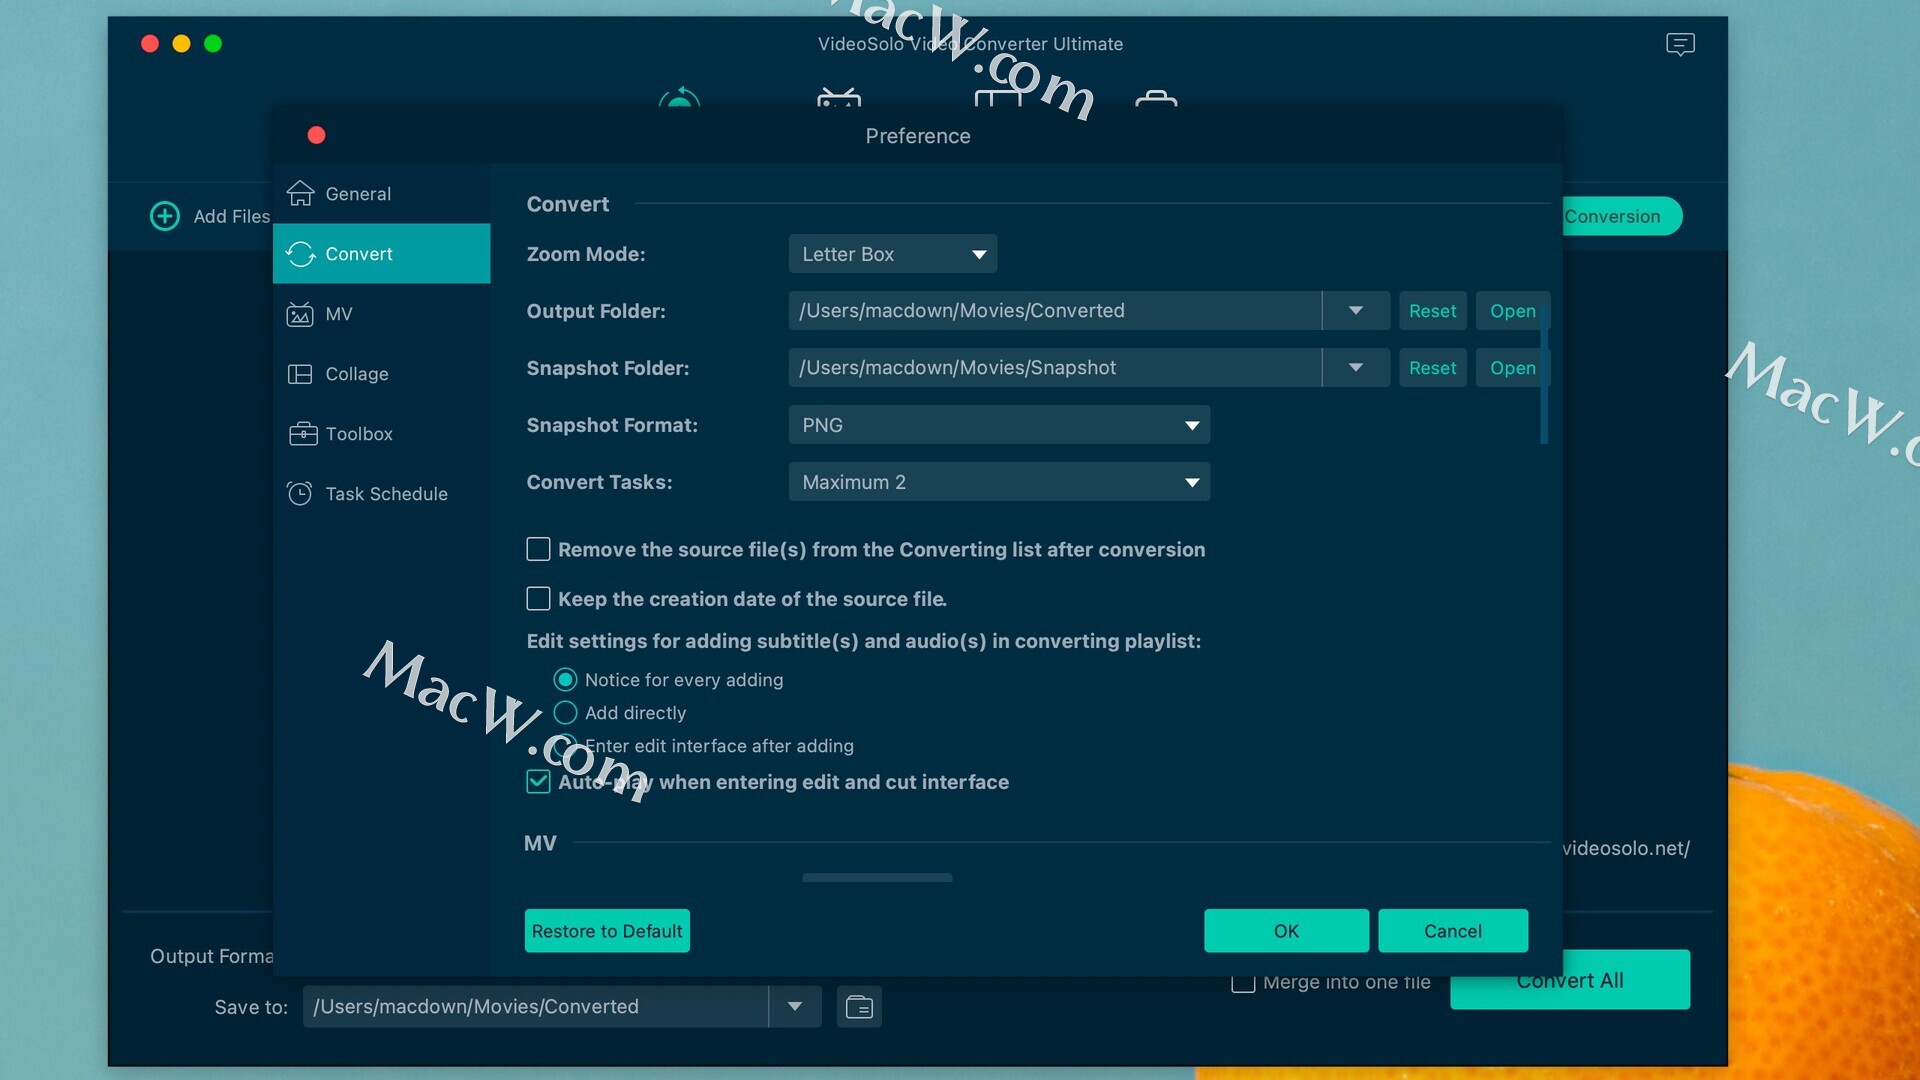The width and height of the screenshot is (1920, 1080).
Task: Select Enter edit interface after adding
Action: point(565,746)
